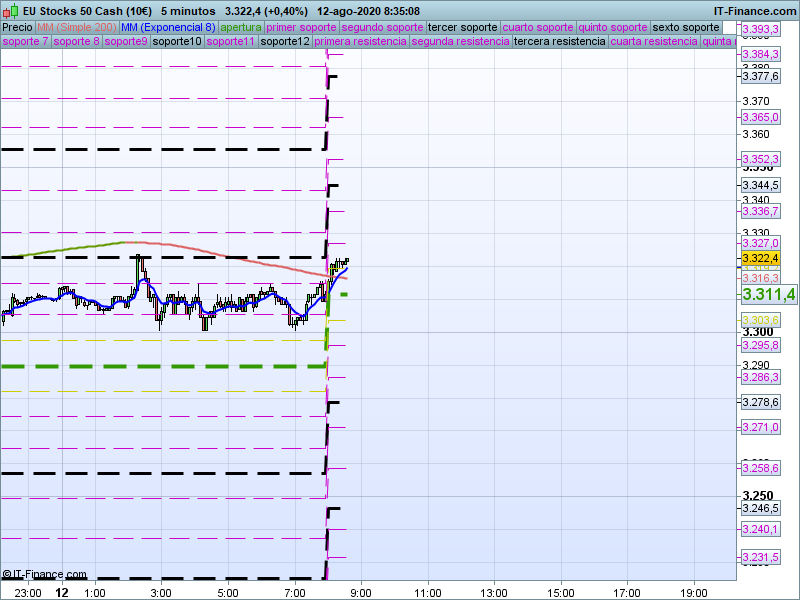The image size is (800, 600).
Task: Select the 15:00 mark on time axis
Action: [x=561, y=592]
